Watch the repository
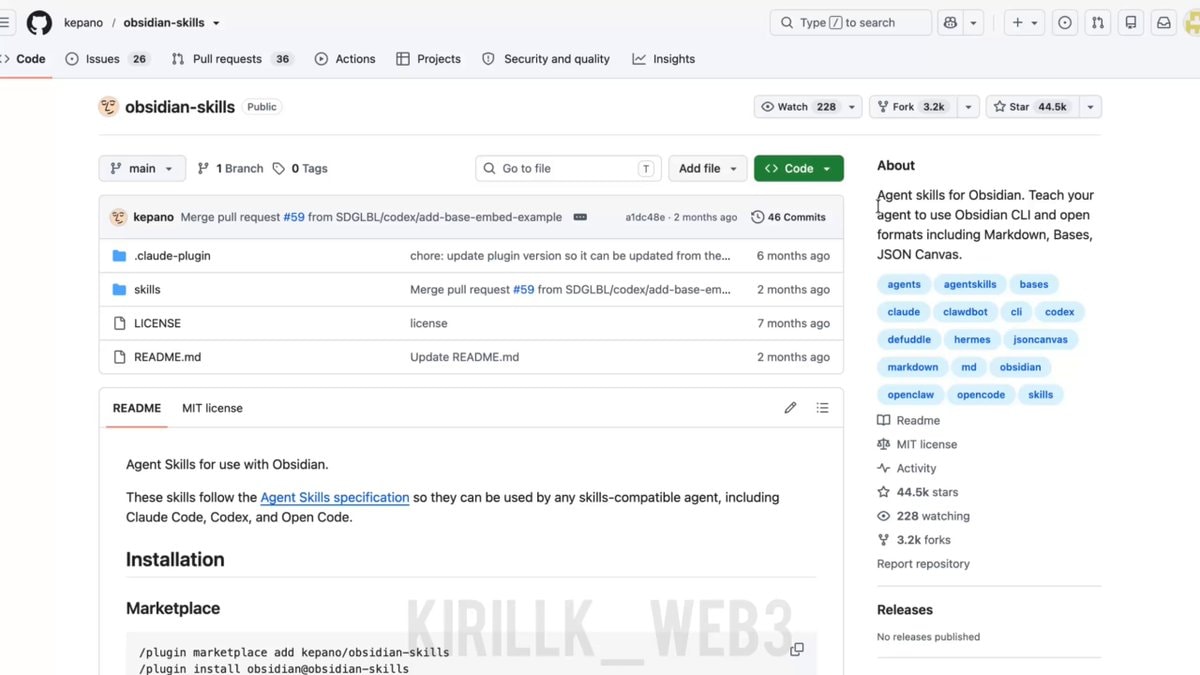 [799, 107]
